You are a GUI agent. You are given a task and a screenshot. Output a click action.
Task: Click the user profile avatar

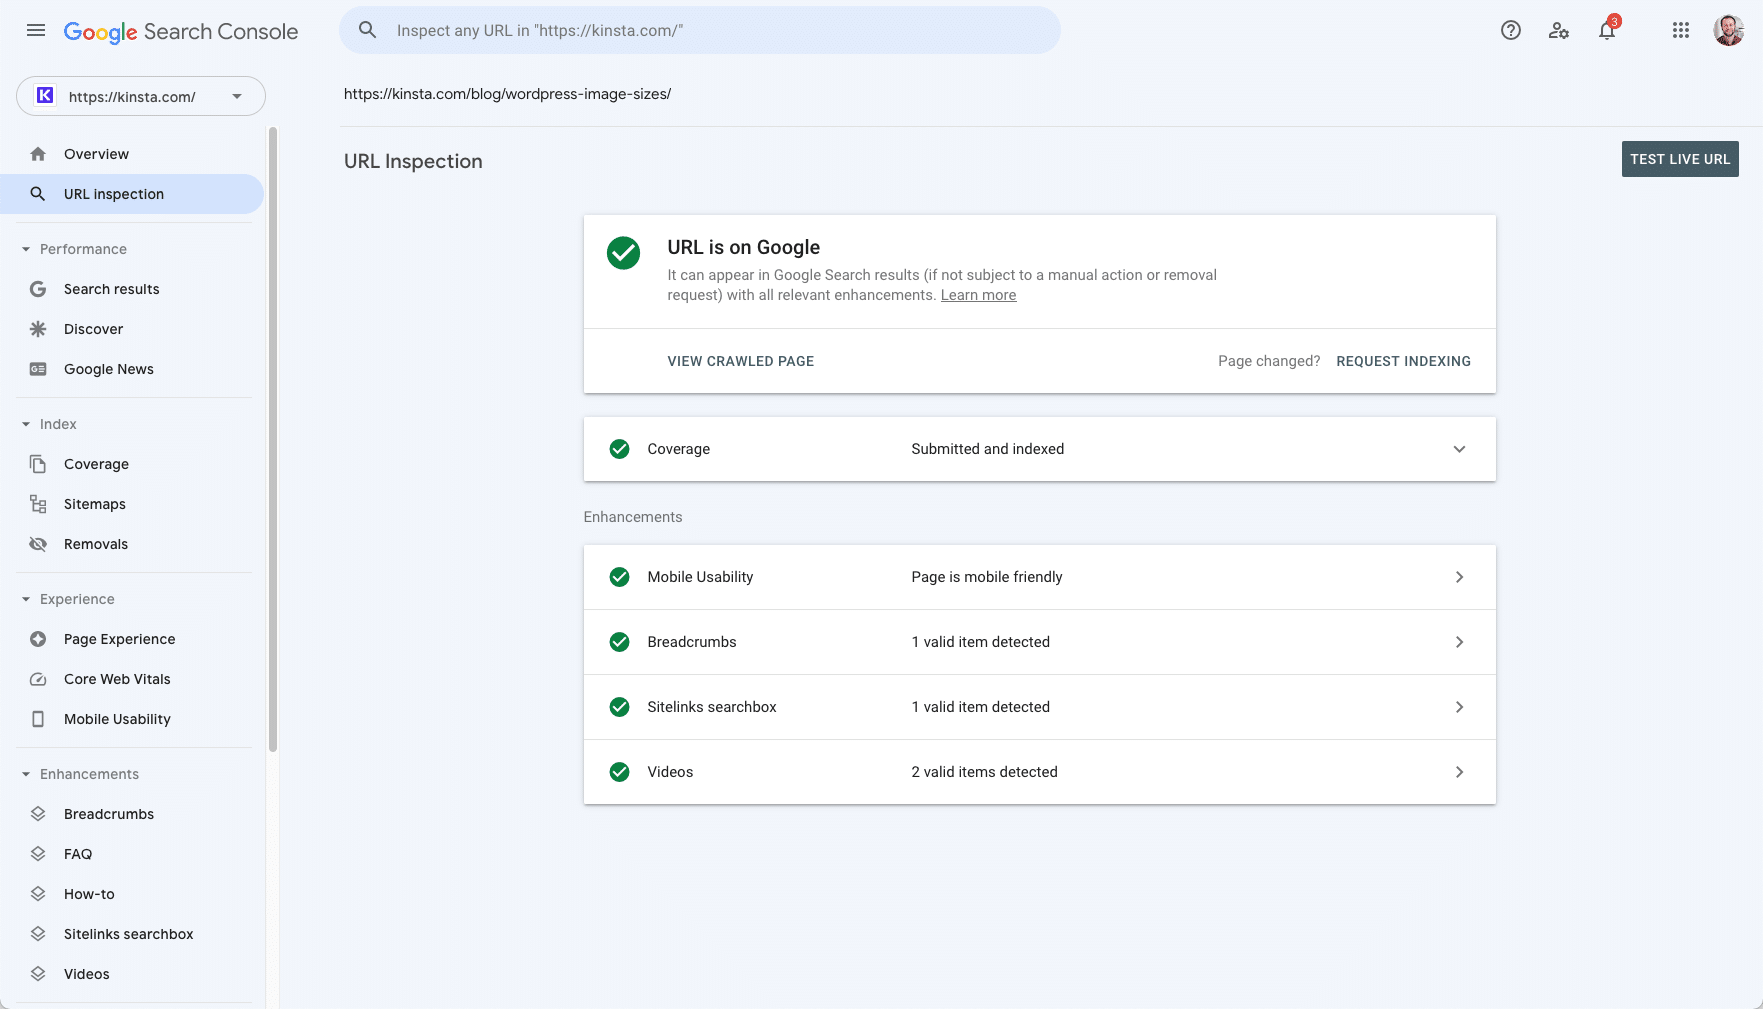tap(1728, 30)
